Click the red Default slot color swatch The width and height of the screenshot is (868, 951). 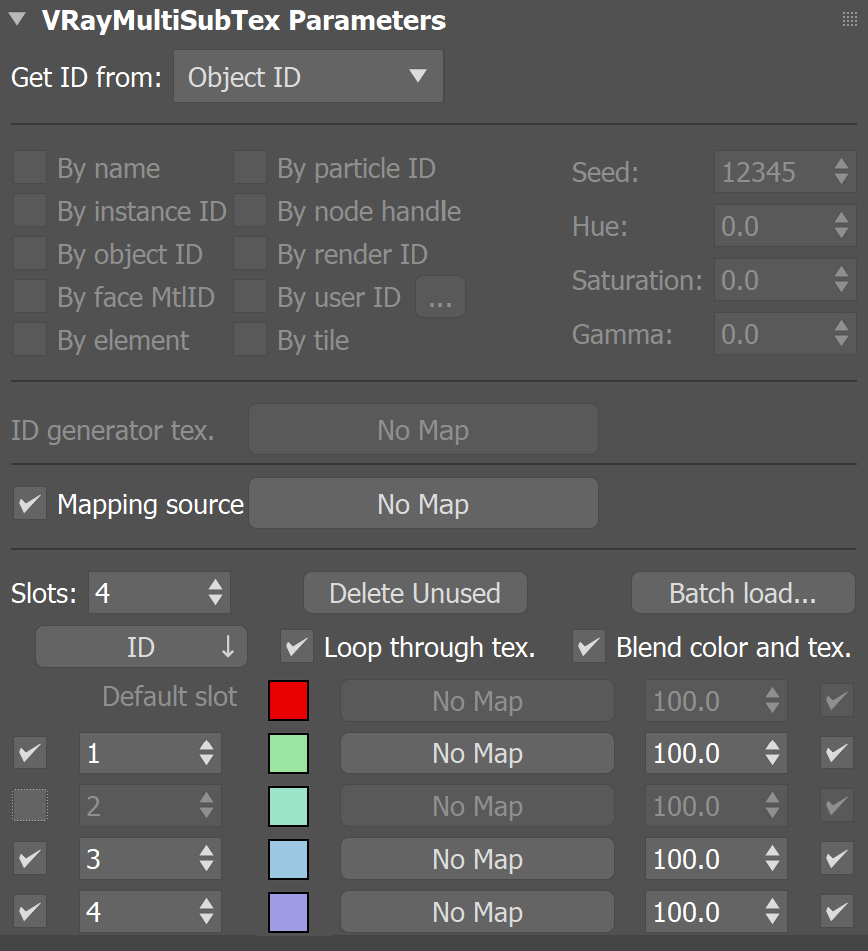point(288,701)
